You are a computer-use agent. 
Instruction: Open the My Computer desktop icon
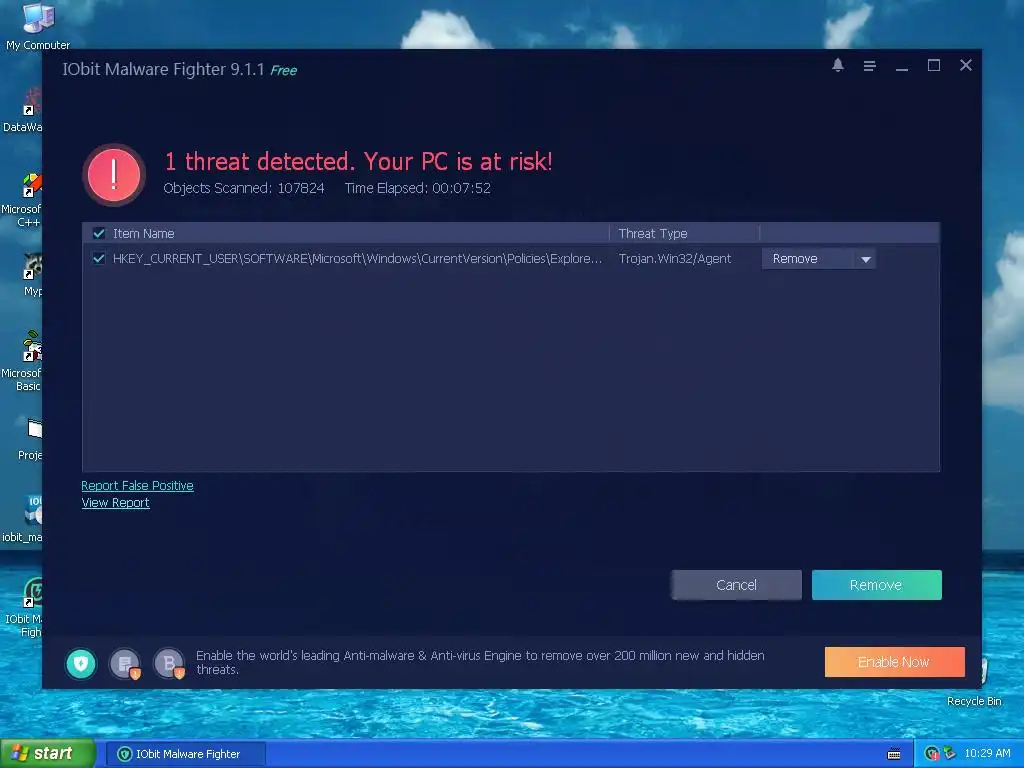coord(38,26)
